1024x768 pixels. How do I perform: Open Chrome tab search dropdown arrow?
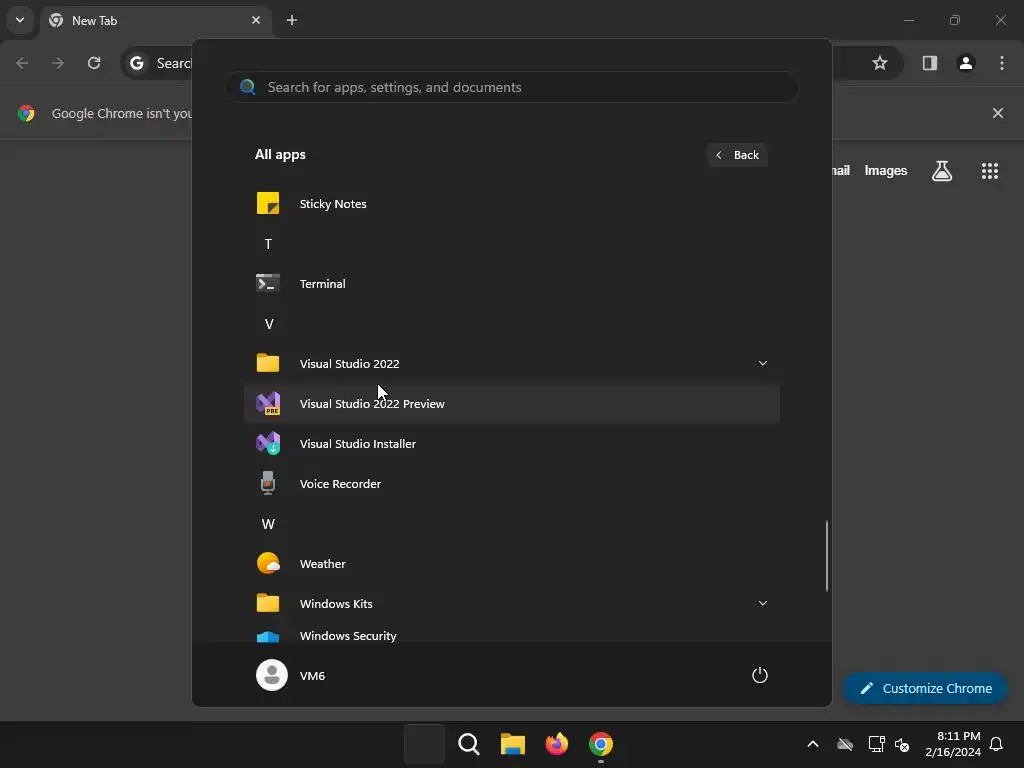[20, 20]
